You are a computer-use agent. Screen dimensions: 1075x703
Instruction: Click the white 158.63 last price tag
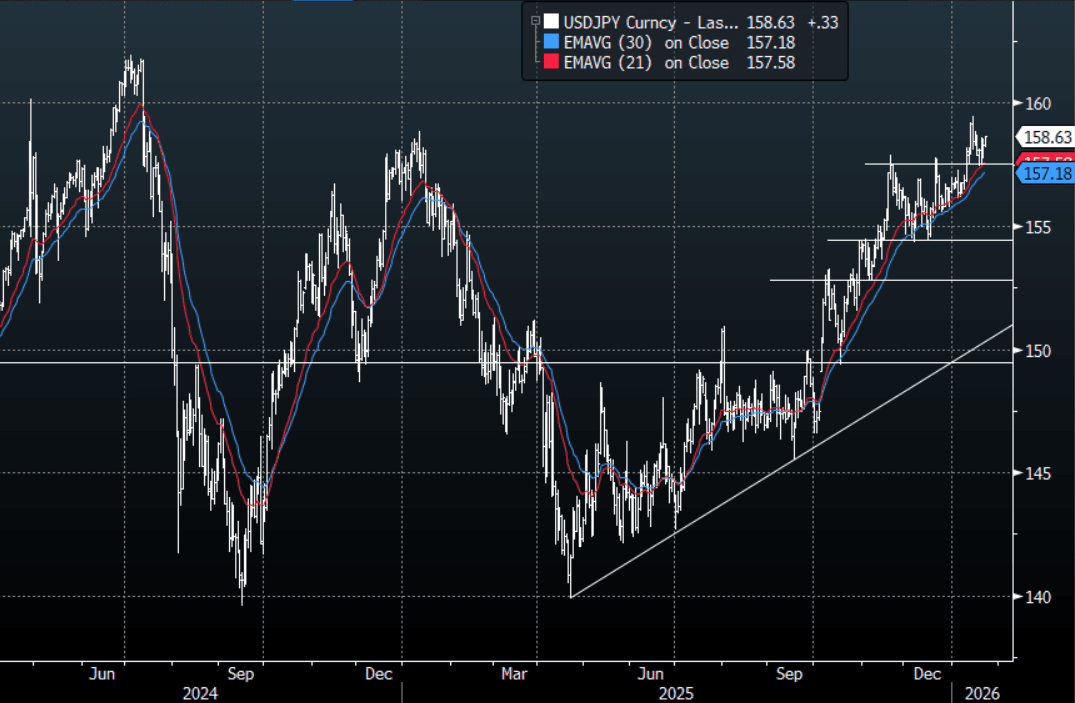point(1044,137)
